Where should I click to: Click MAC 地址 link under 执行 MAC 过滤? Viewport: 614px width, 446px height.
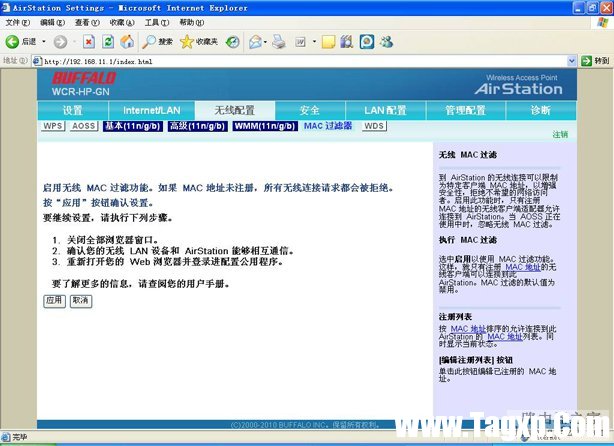click(522, 267)
